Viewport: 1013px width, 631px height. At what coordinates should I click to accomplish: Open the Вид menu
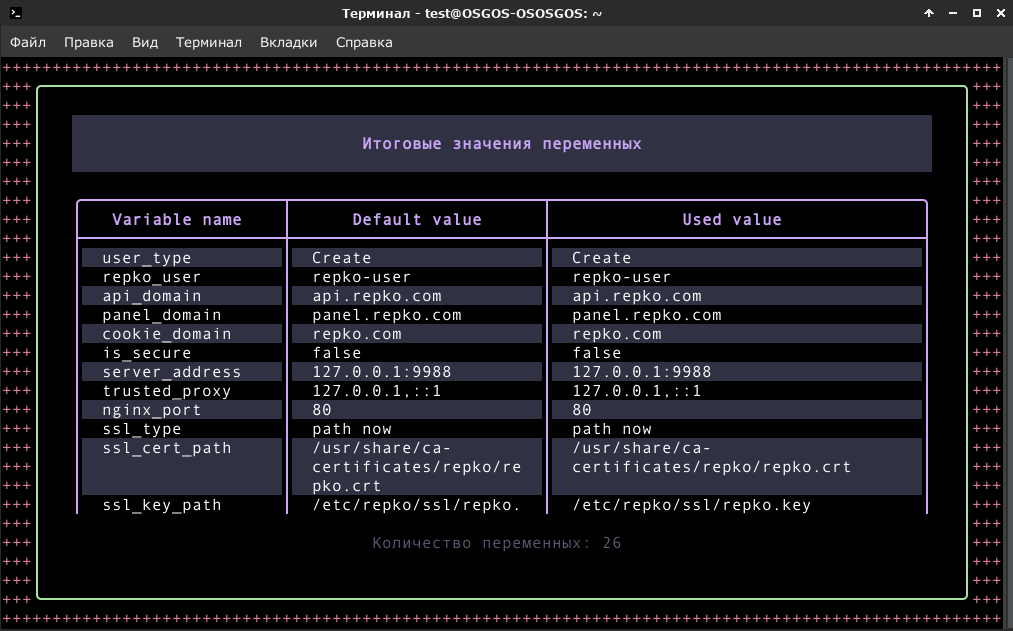[x=145, y=43]
